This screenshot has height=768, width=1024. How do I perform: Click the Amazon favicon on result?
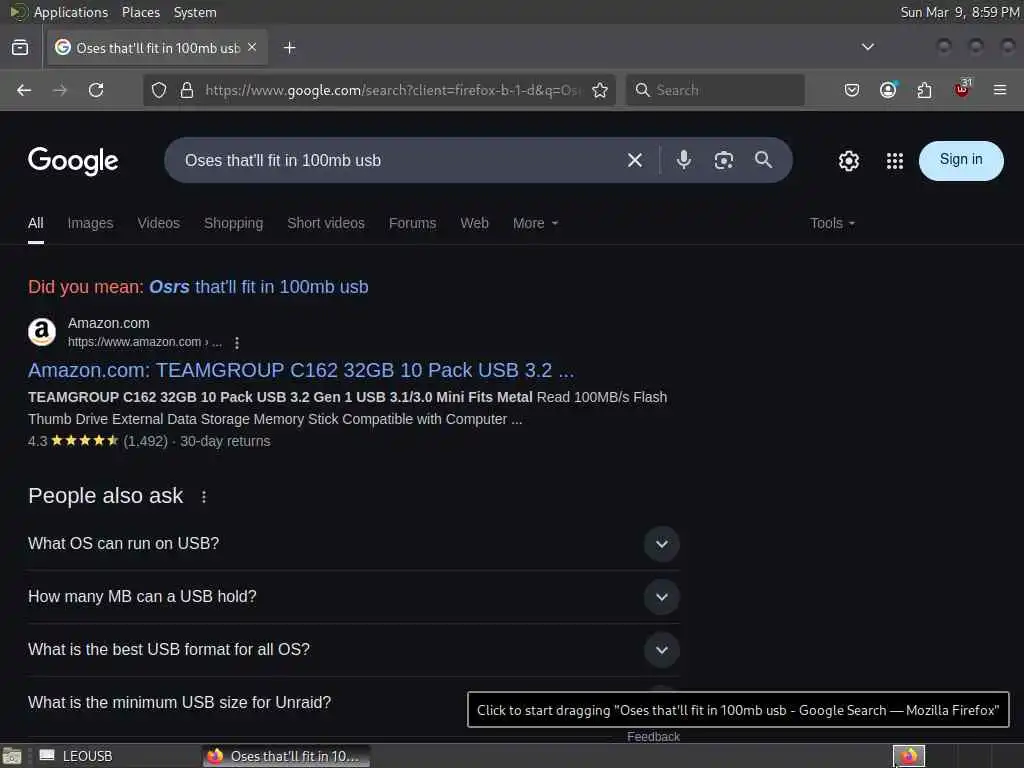point(42,332)
